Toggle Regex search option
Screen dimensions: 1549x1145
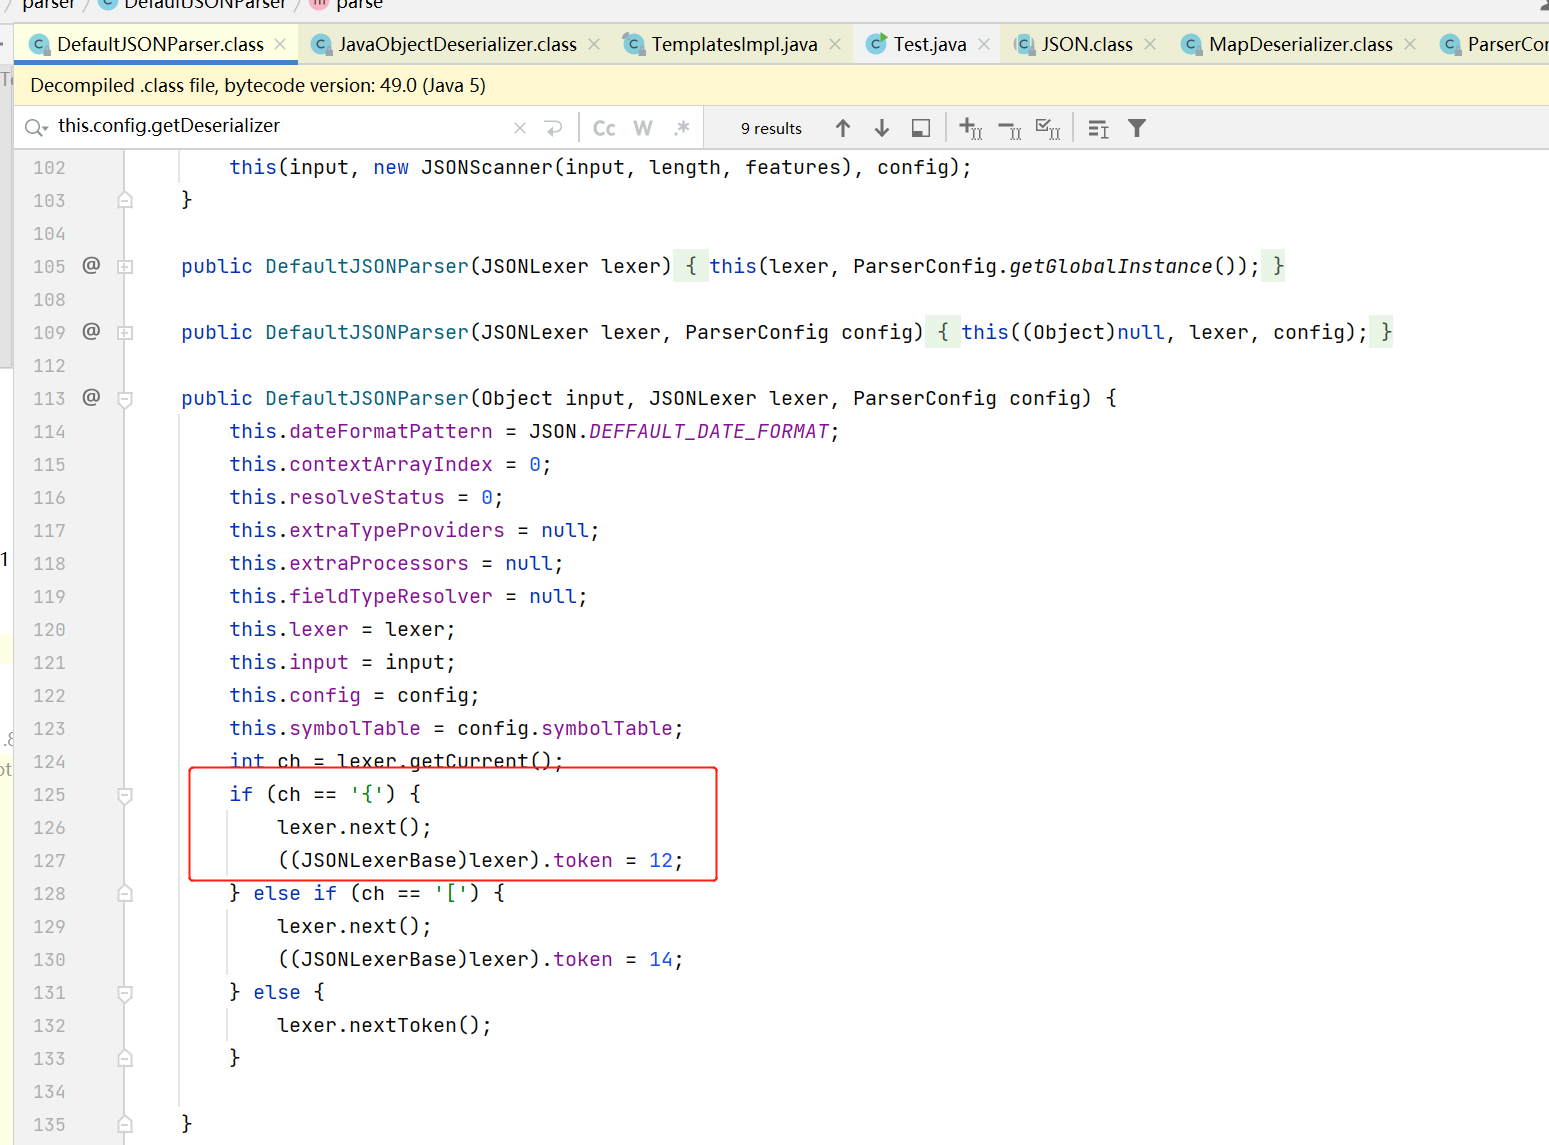coord(682,128)
